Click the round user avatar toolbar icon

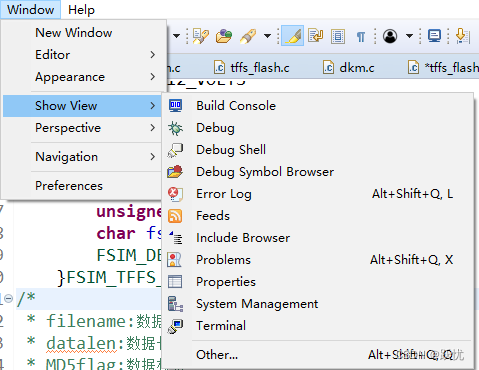(390, 36)
